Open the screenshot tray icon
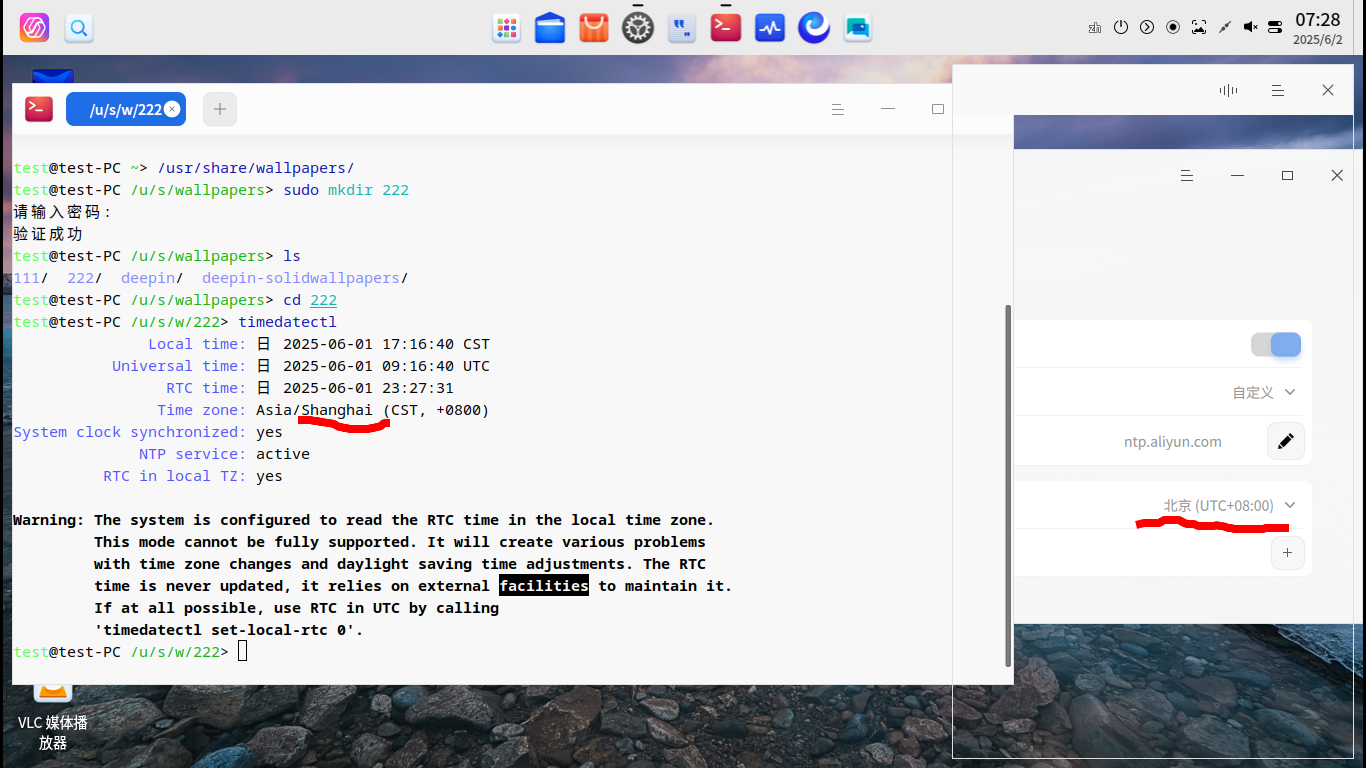 [1199, 28]
